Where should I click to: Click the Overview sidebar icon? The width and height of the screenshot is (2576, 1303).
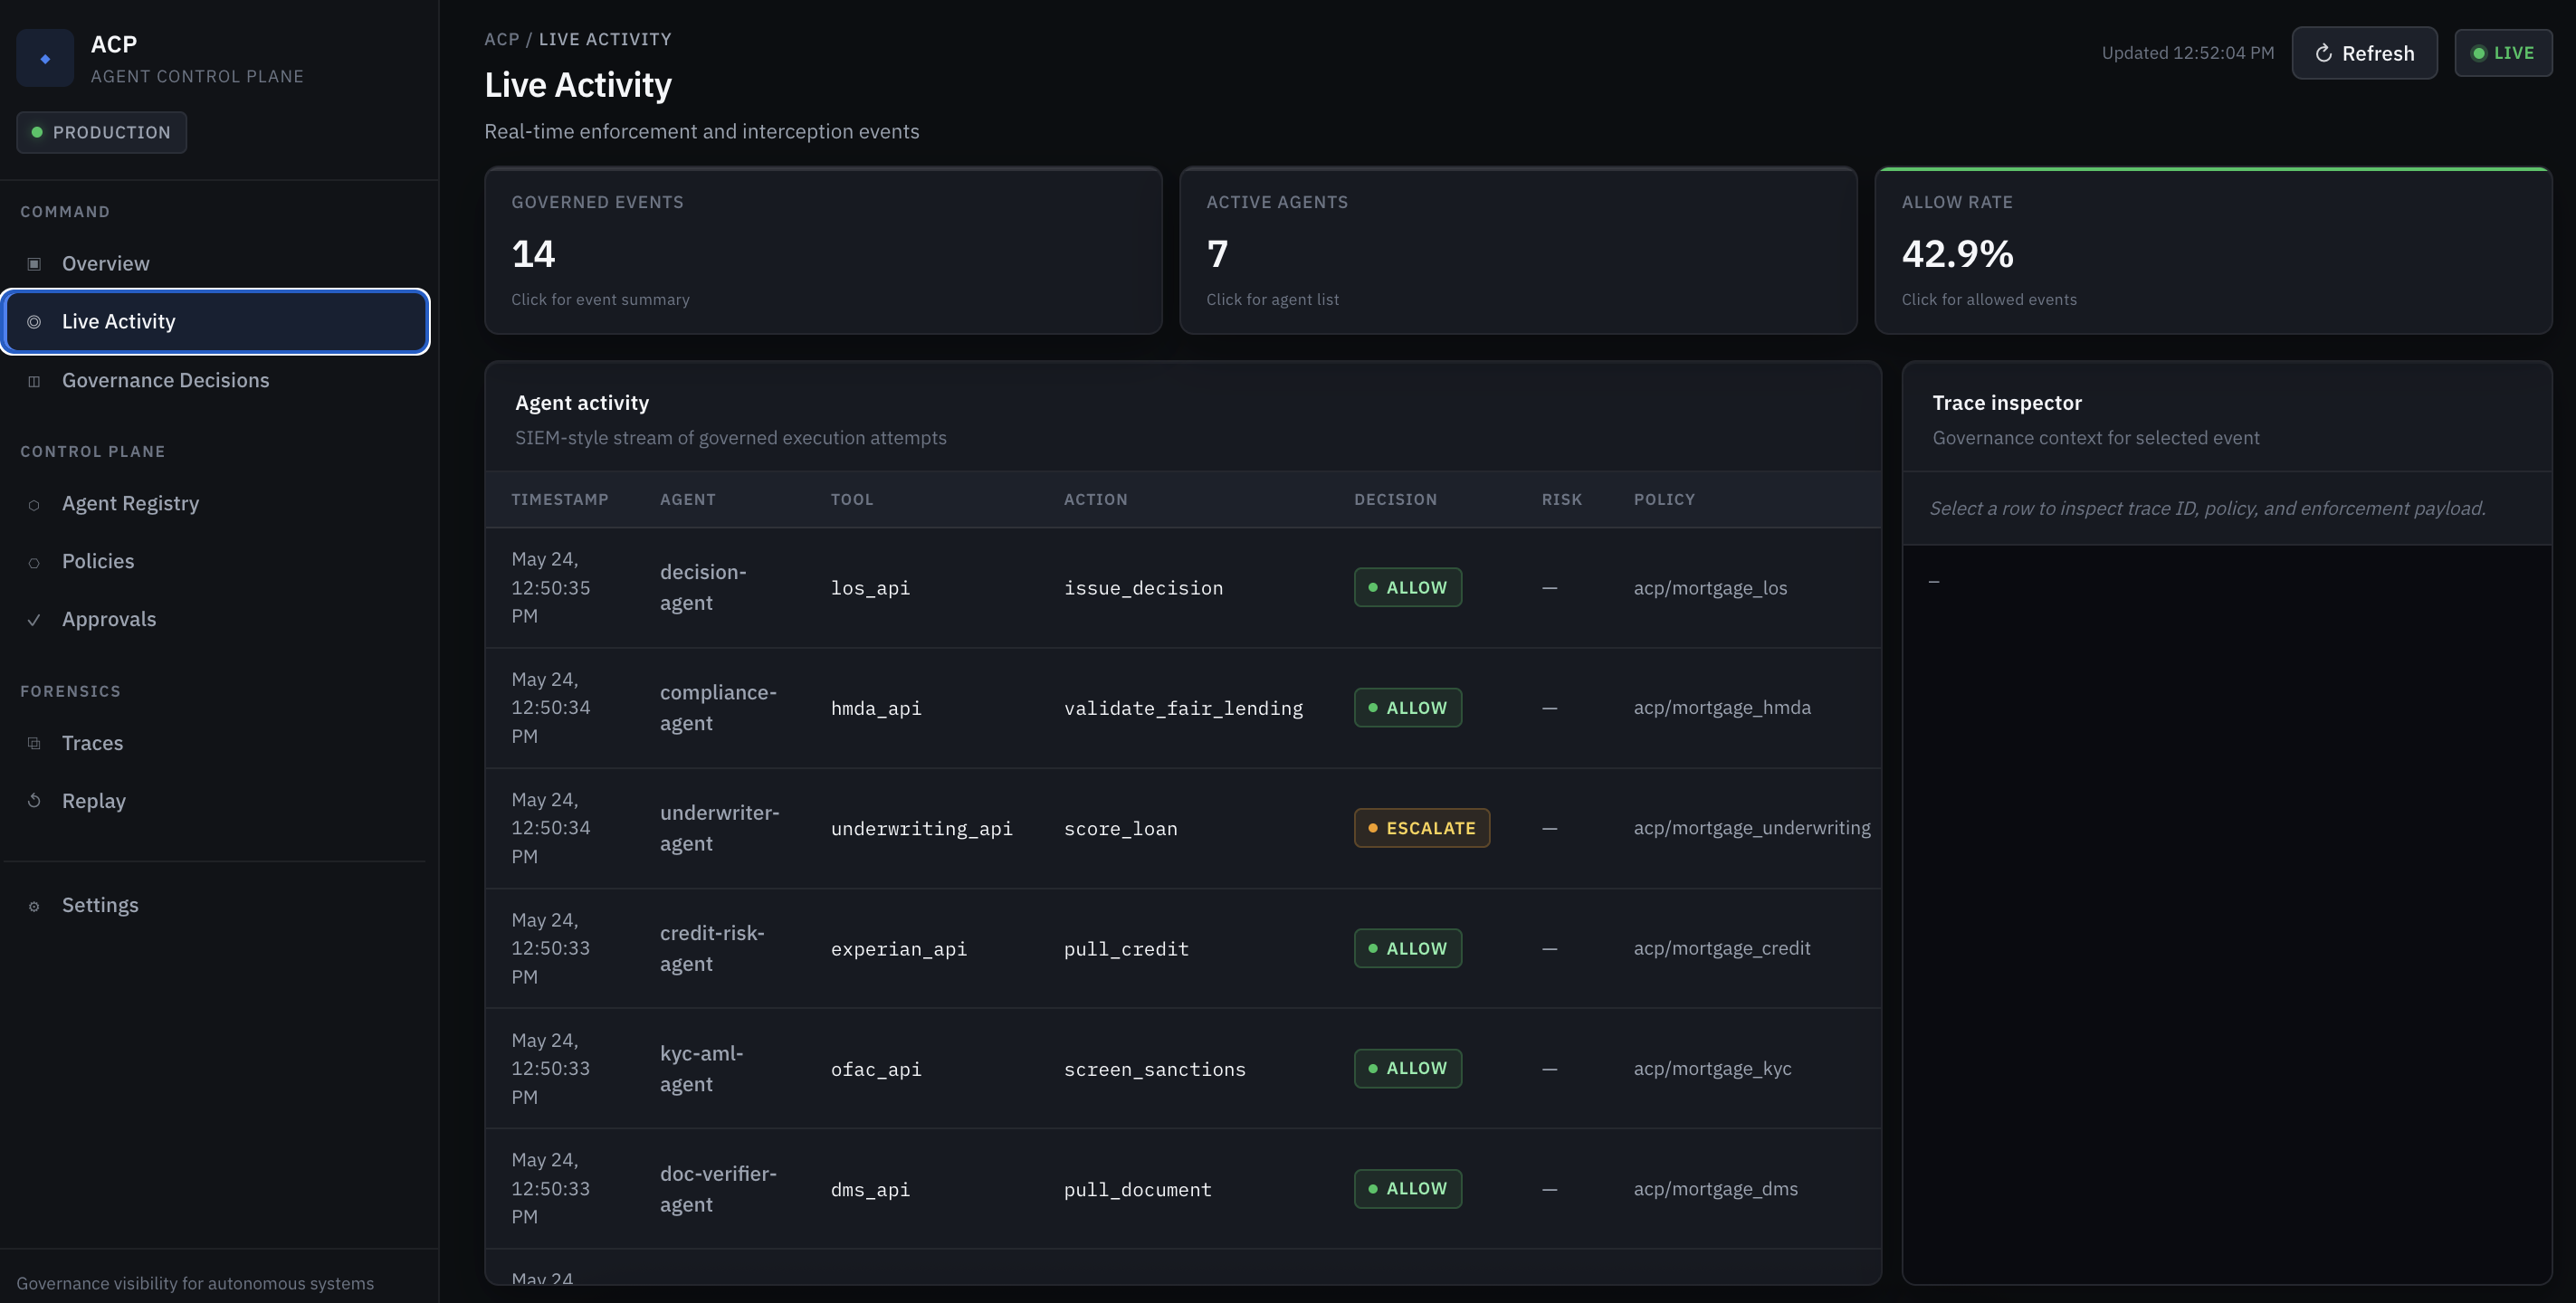click(34, 264)
